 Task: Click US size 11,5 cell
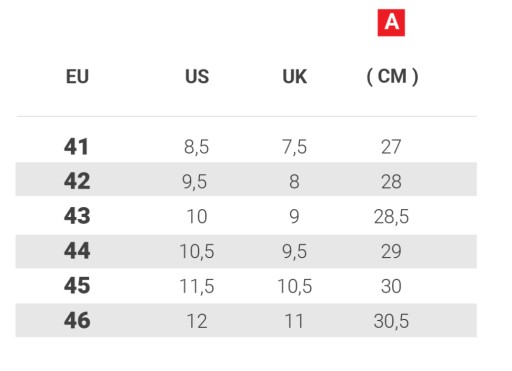[x=197, y=286]
